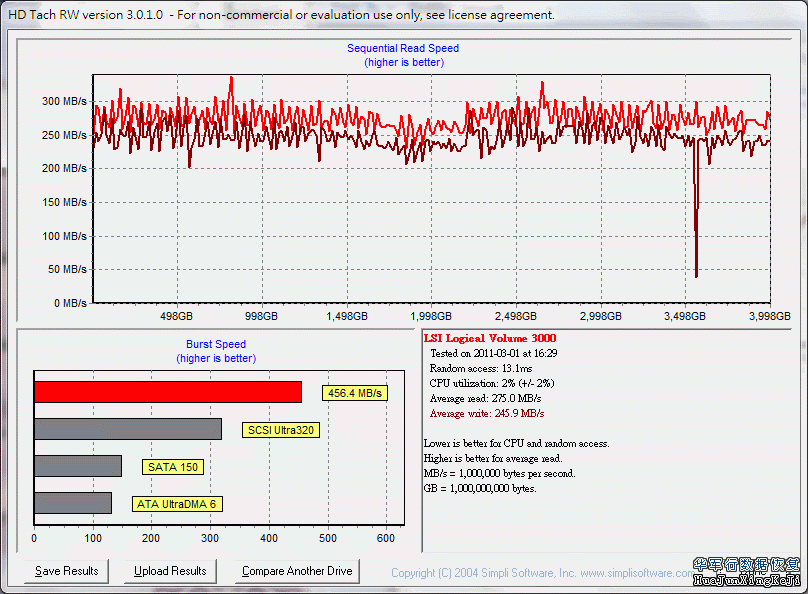
Task: Click the Average read result line
Action: tap(485, 398)
